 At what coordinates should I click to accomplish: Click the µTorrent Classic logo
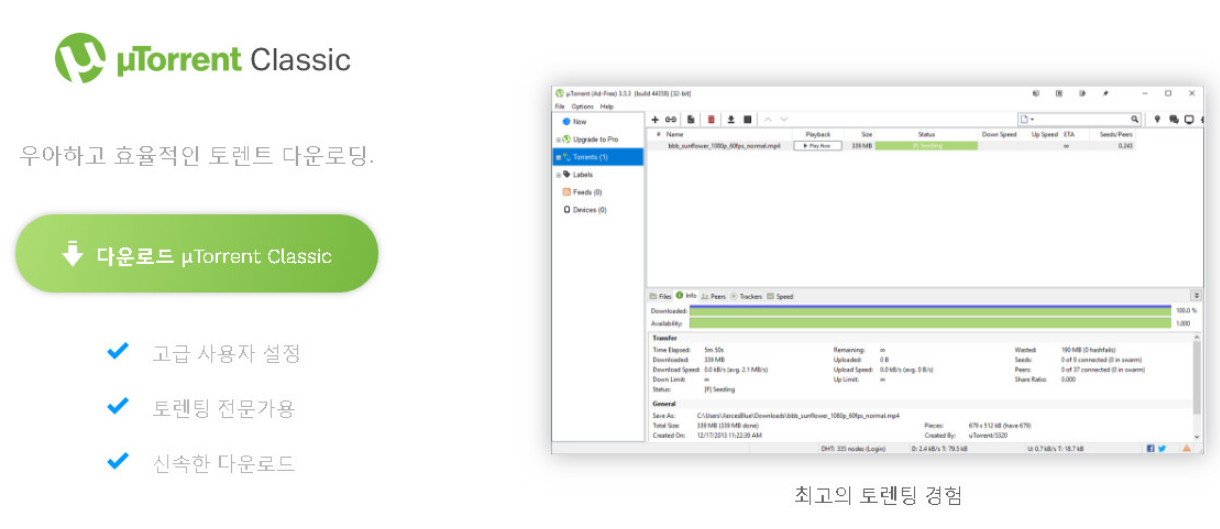pos(203,58)
